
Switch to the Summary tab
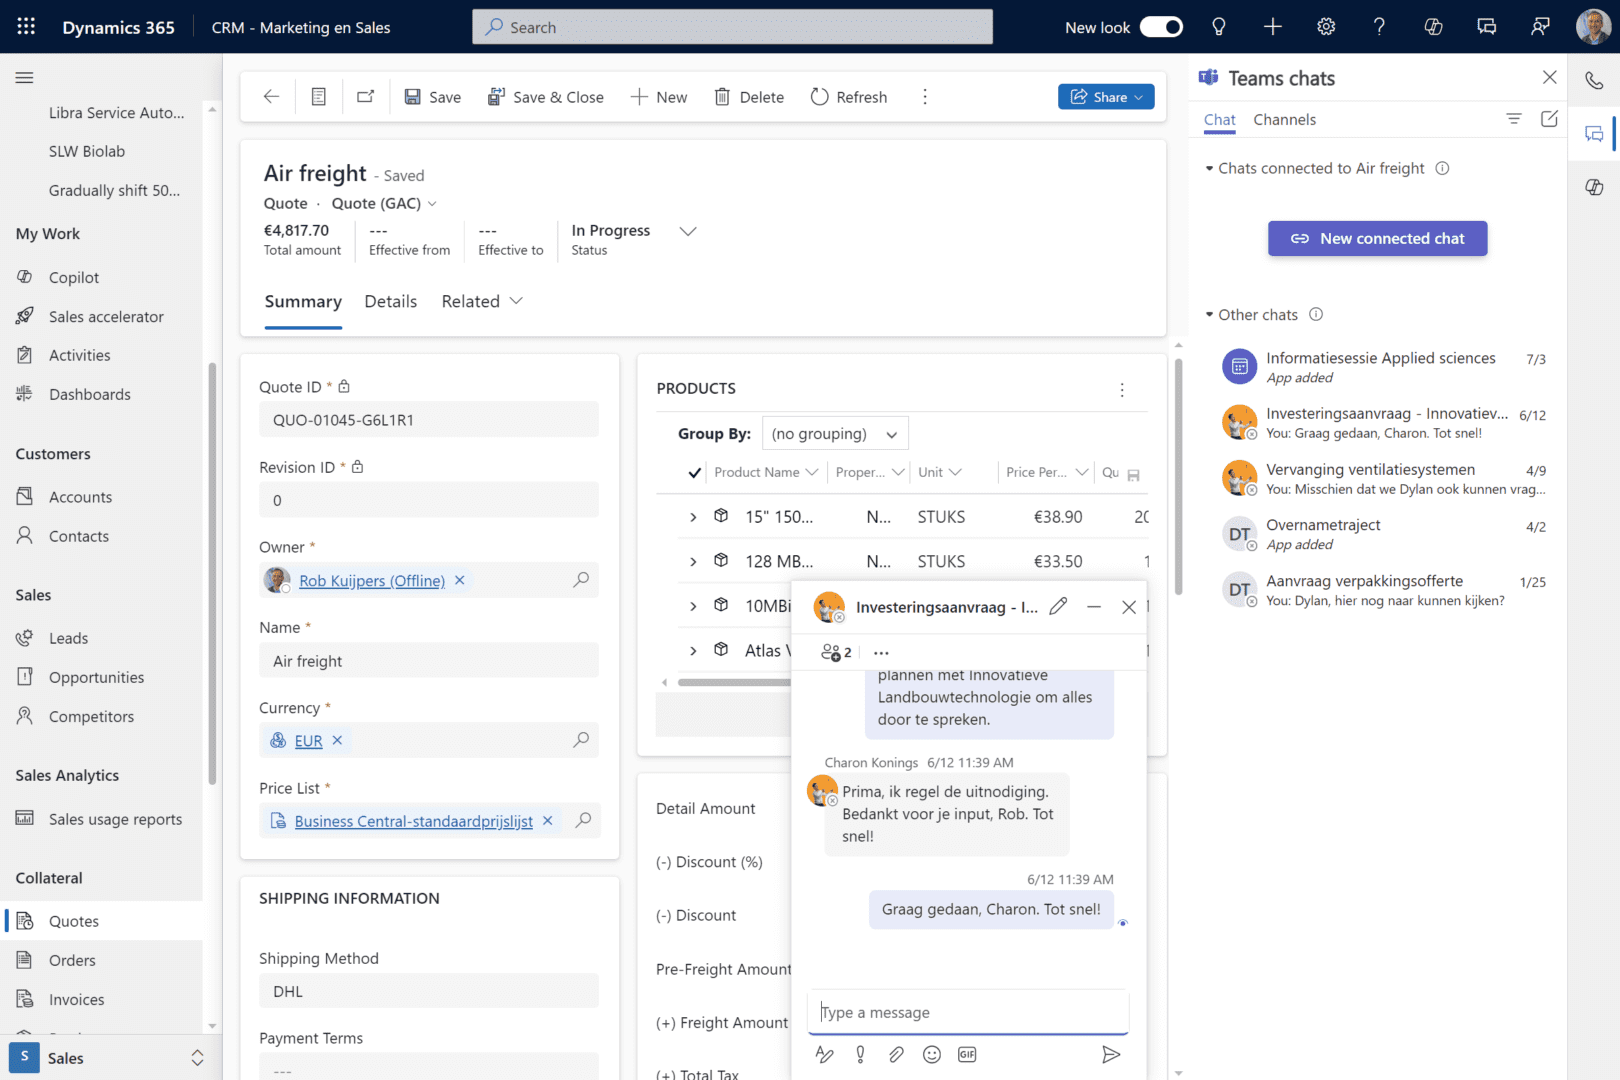(x=303, y=302)
